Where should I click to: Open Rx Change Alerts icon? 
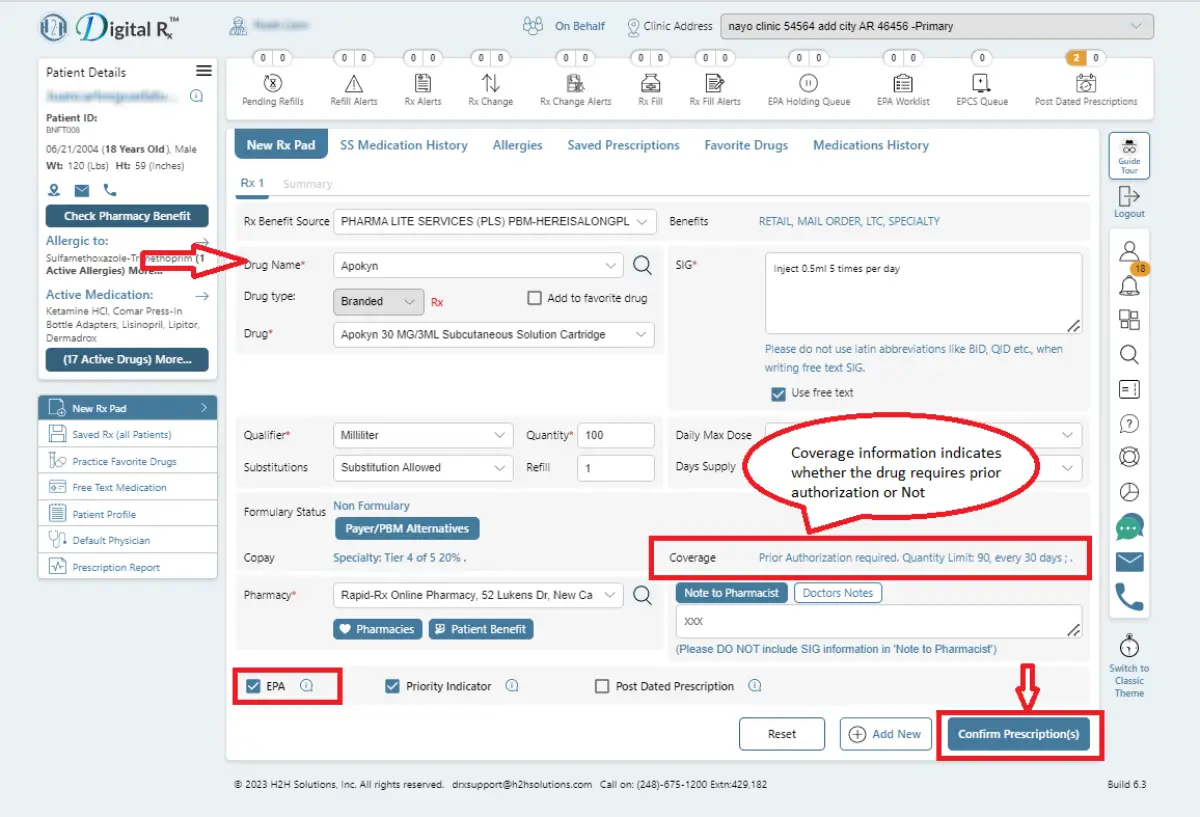pyautogui.click(x=575, y=83)
